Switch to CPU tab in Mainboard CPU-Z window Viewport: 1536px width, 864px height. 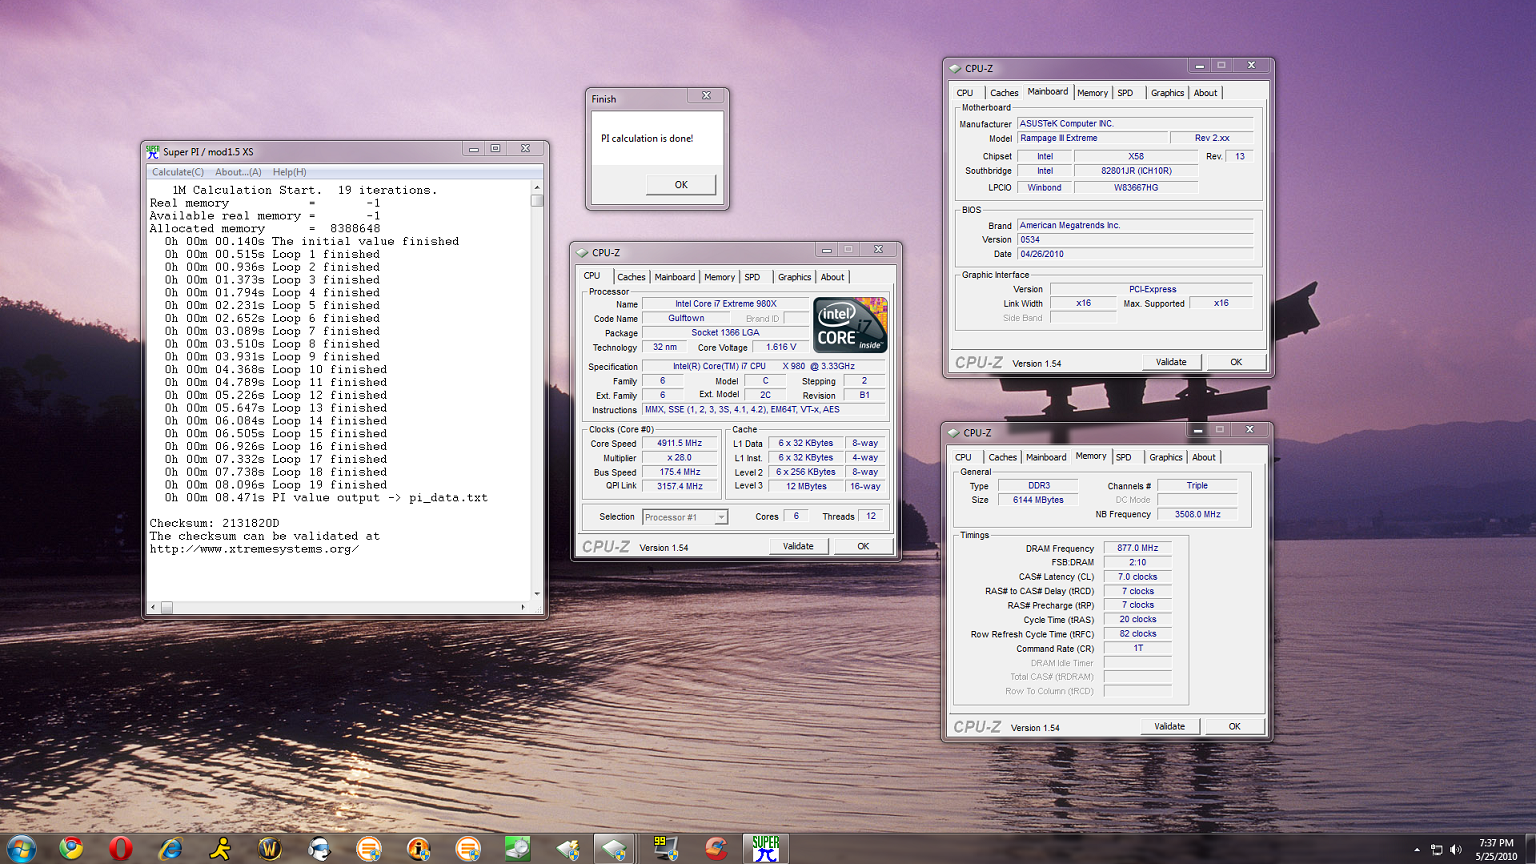965,93
